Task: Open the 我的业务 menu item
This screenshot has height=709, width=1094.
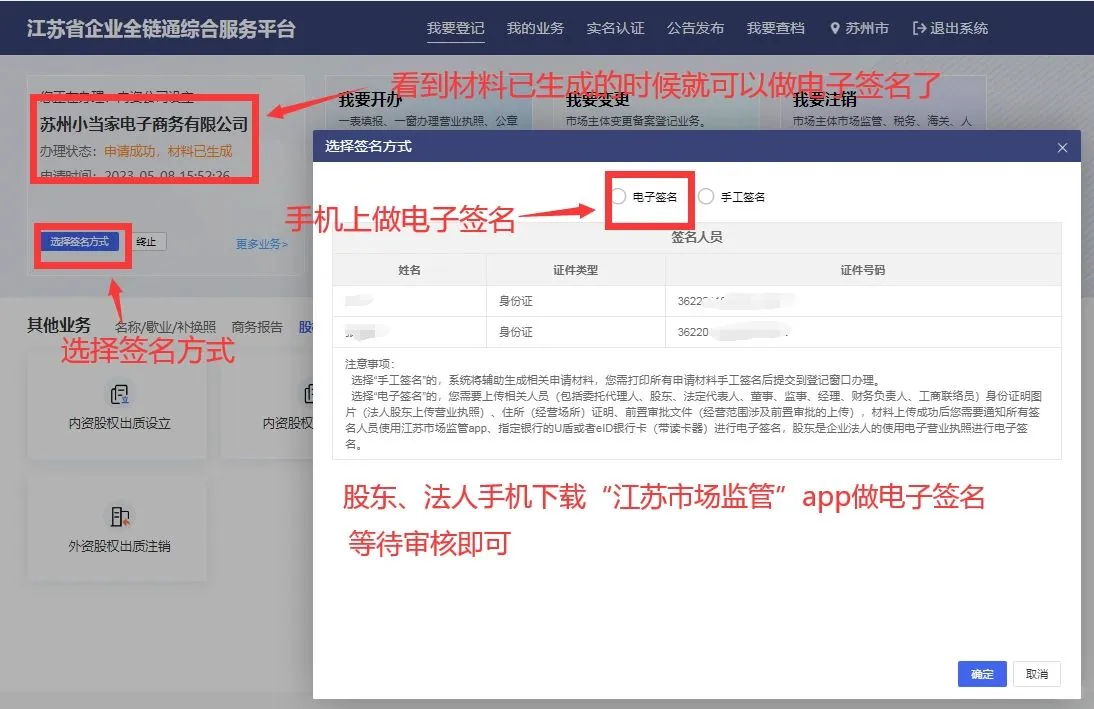Action: [535, 29]
